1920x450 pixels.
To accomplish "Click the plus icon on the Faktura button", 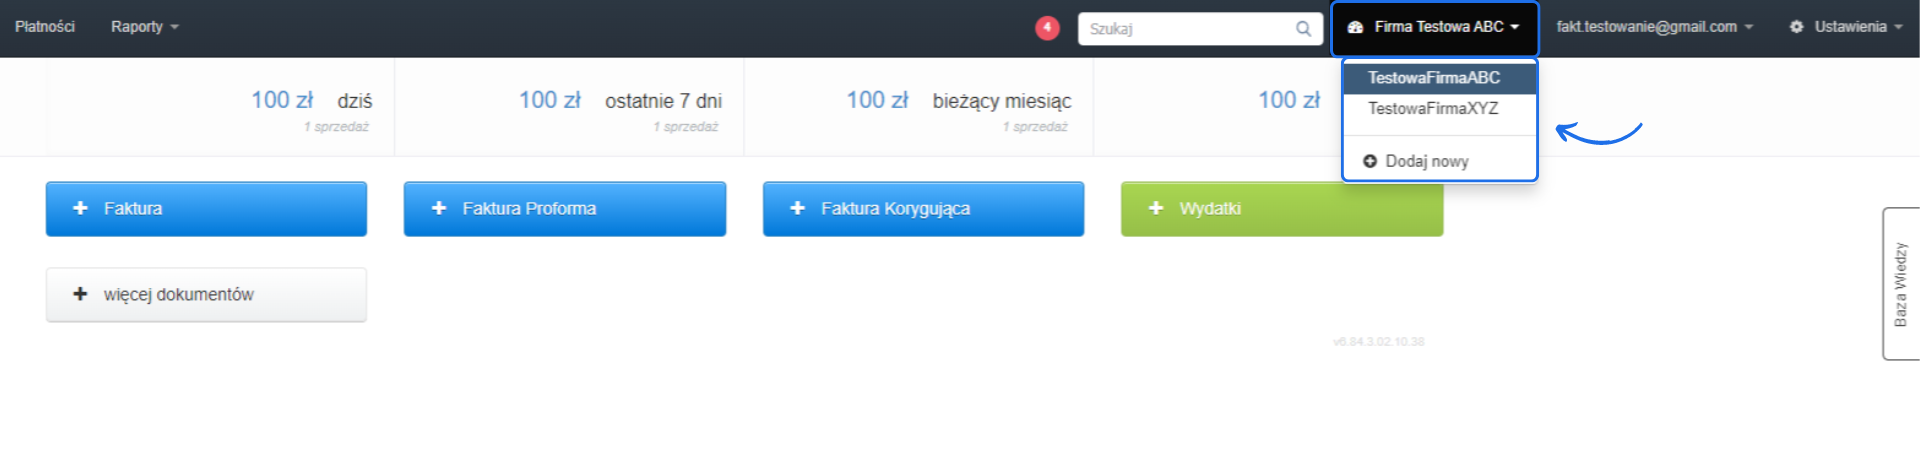I will 81,208.
